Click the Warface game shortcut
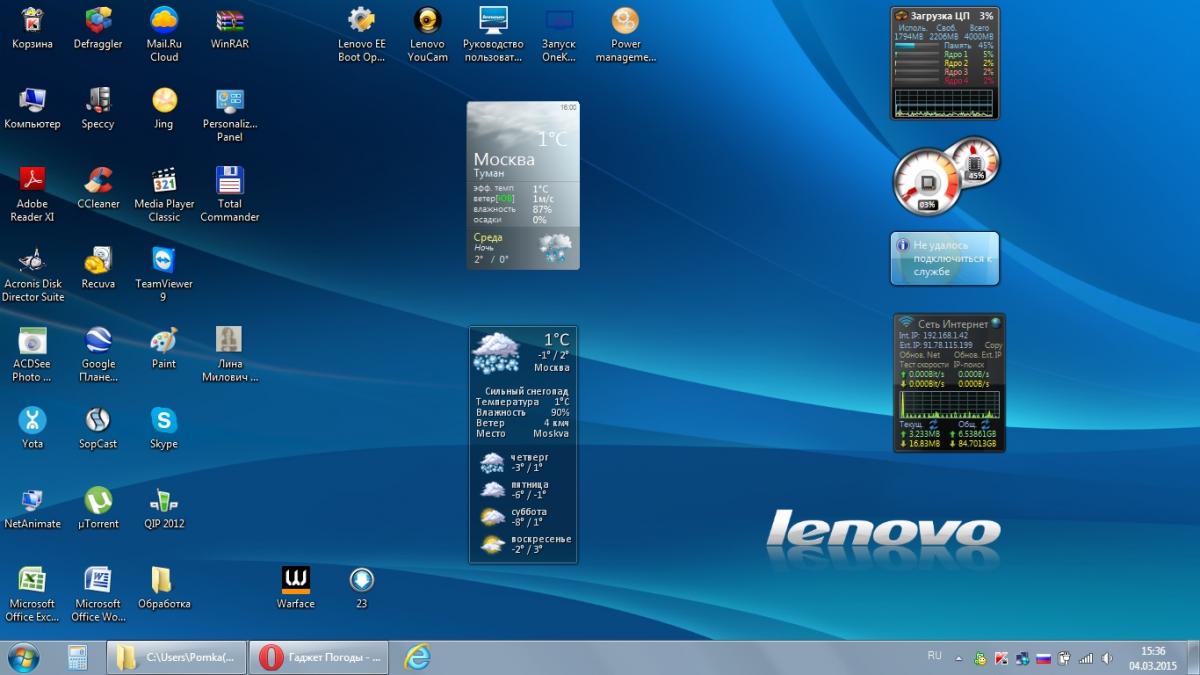 (x=296, y=581)
